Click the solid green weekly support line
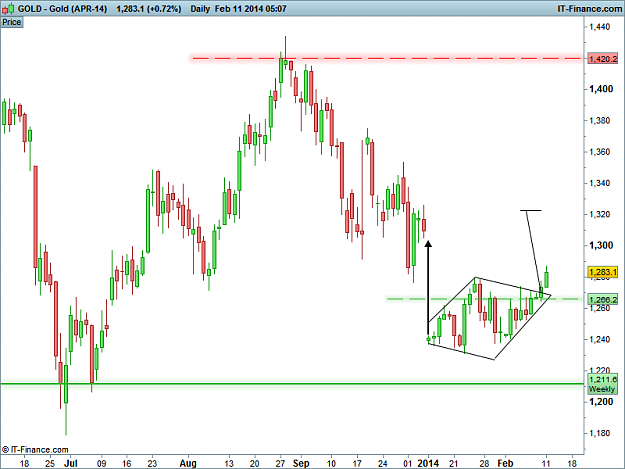The height and width of the screenshot is (469, 625). pos(292,384)
